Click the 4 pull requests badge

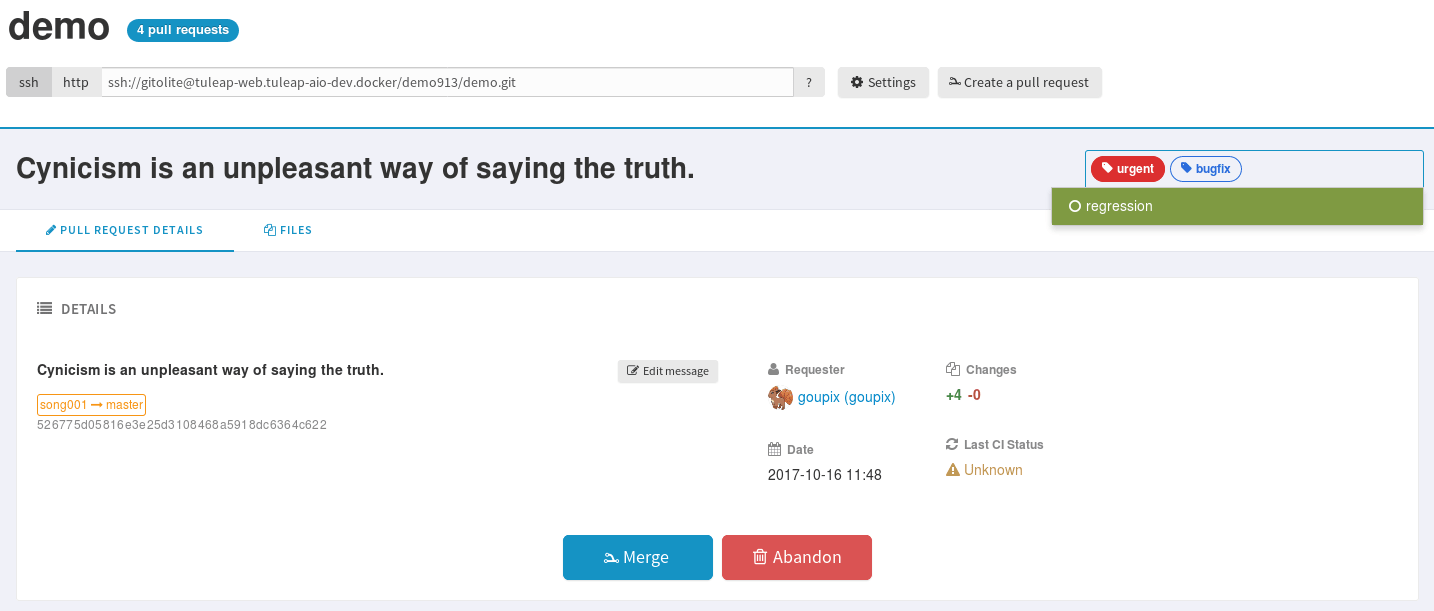coord(182,30)
